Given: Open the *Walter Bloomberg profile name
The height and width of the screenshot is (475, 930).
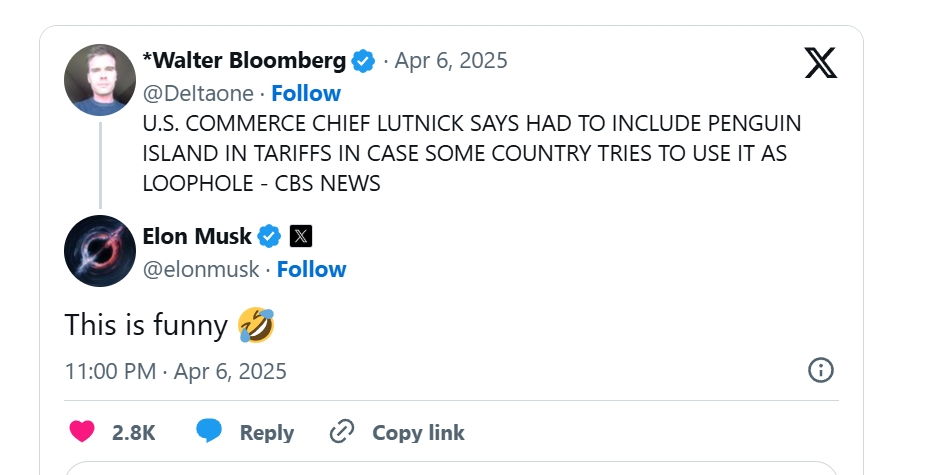Looking at the screenshot, I should click(x=244, y=61).
